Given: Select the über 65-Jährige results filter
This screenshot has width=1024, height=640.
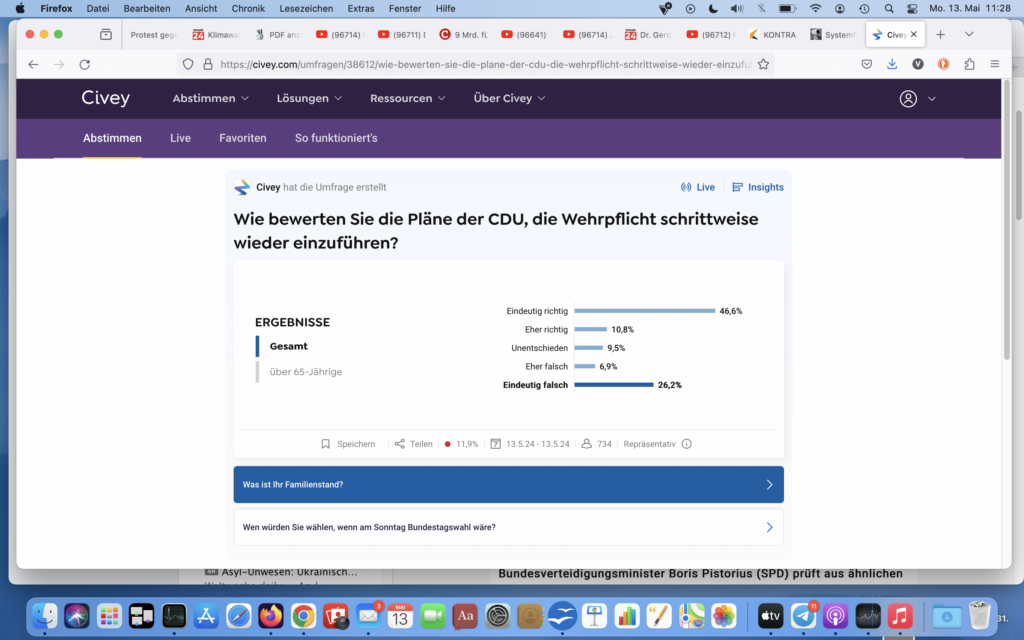Looking at the screenshot, I should coord(305,372).
